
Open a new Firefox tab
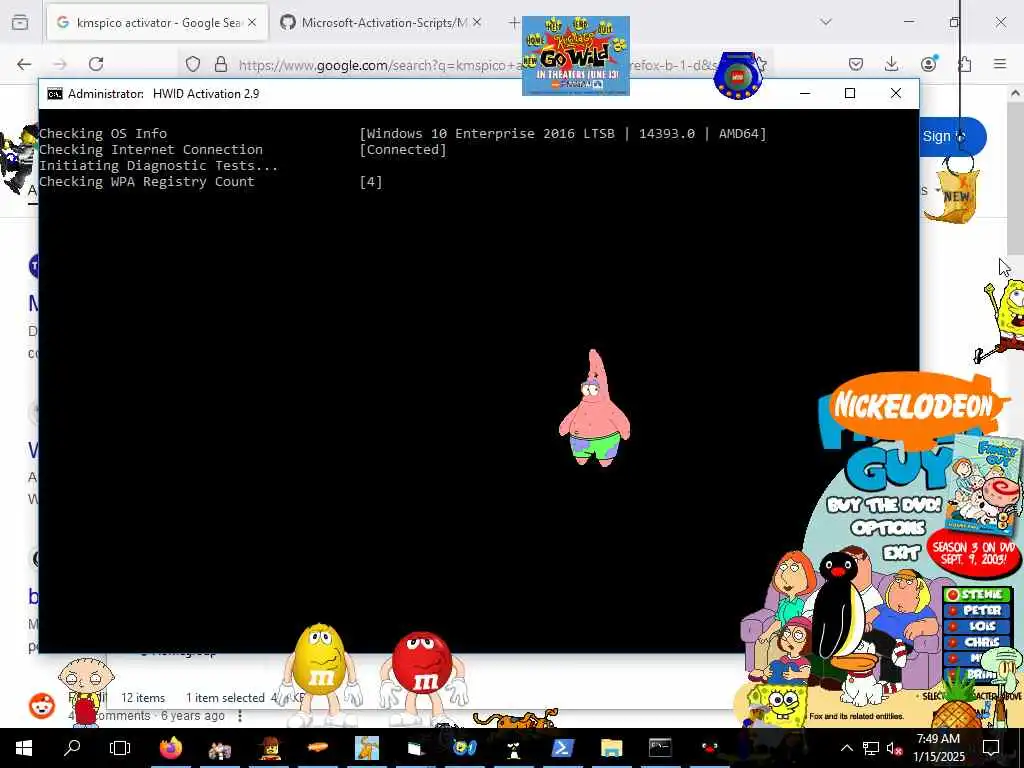pos(514,23)
